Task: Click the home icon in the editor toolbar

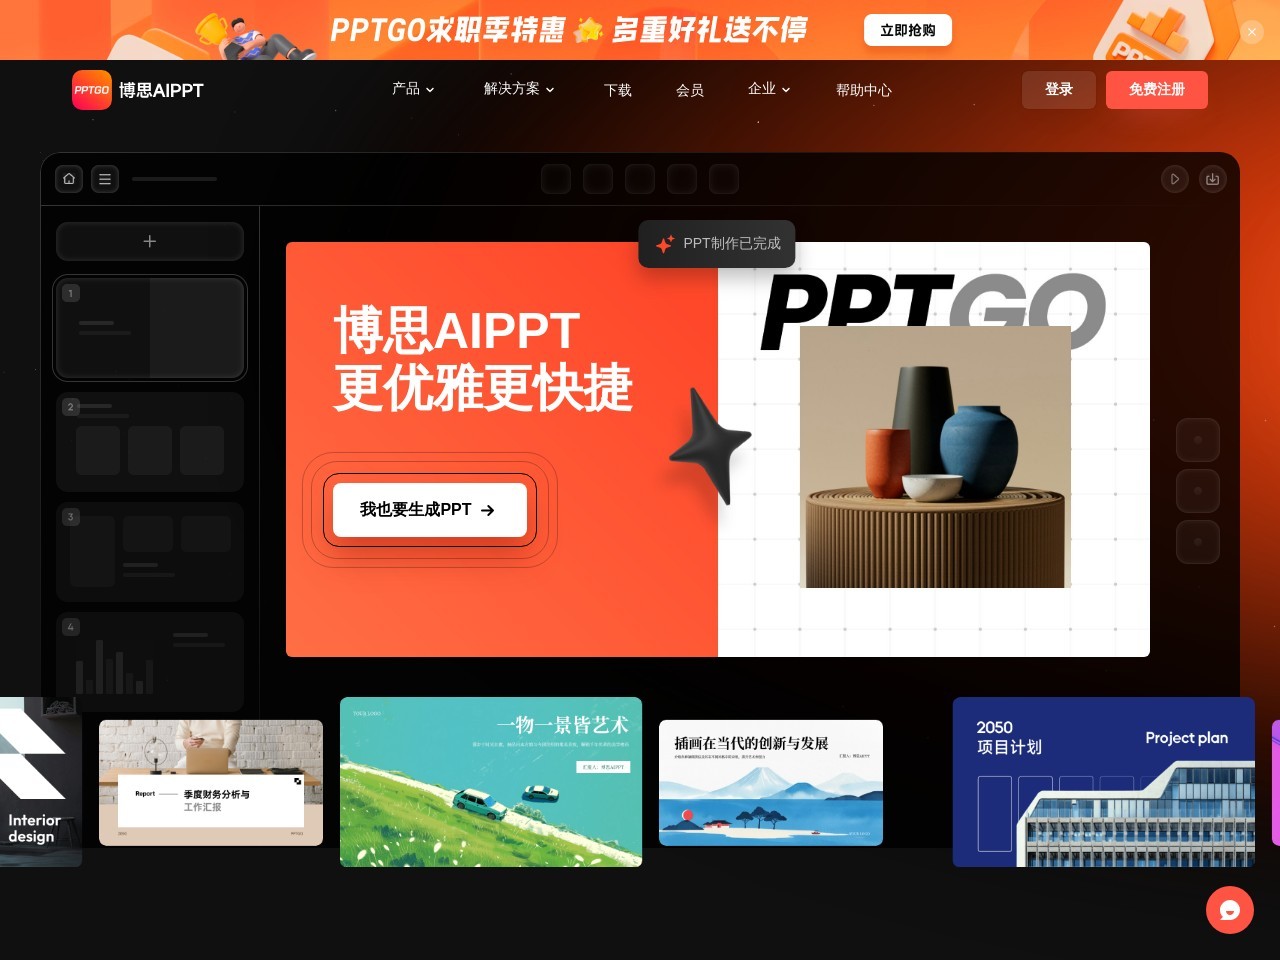Action: [x=69, y=179]
